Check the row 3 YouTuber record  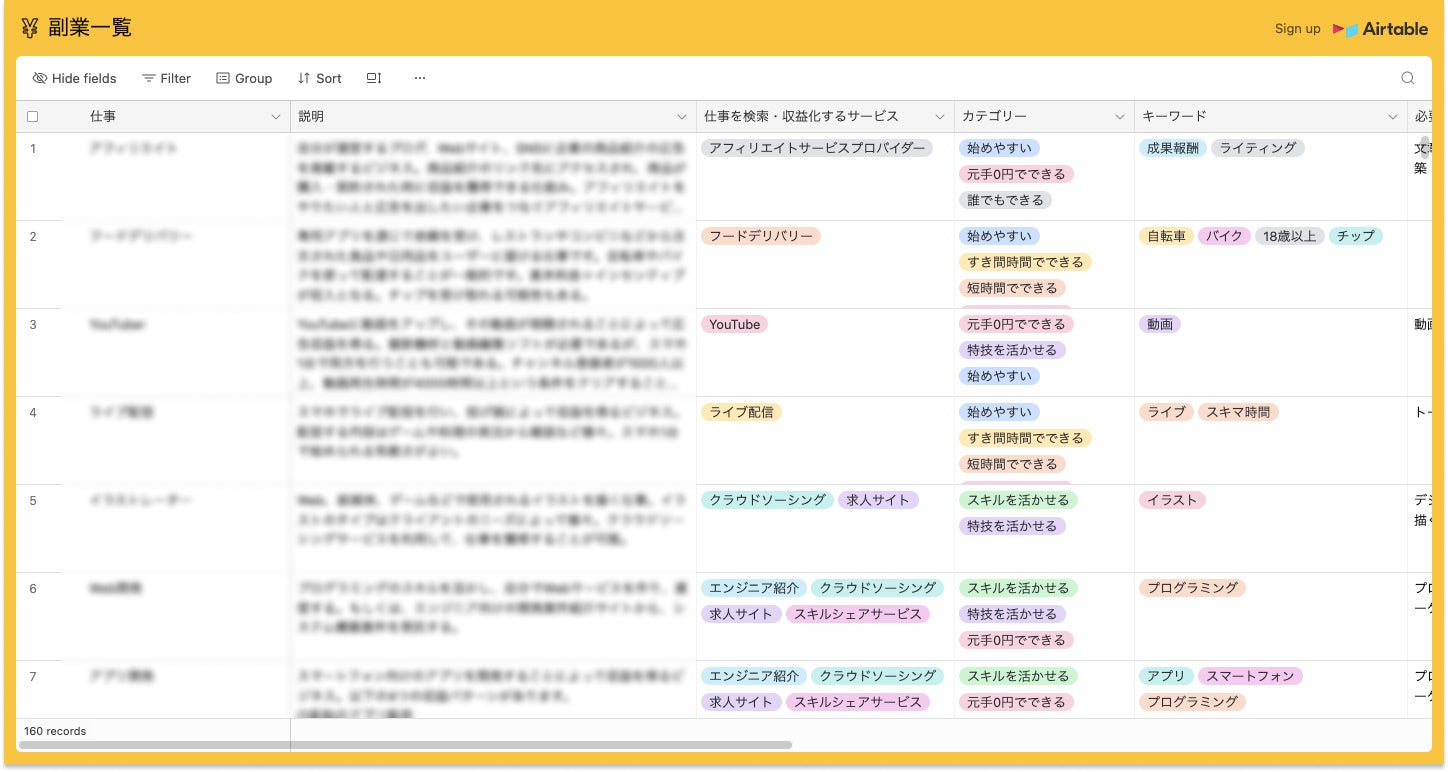33,325
